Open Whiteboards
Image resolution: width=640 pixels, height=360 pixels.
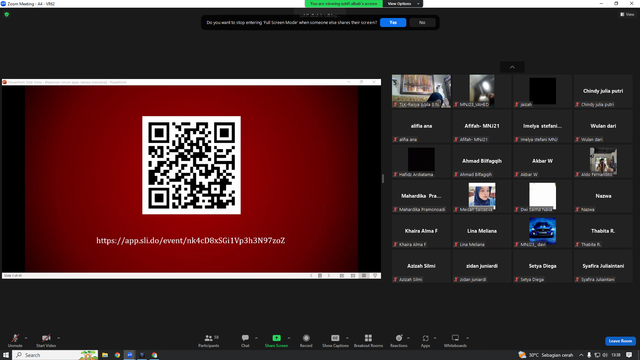pyautogui.click(x=455, y=340)
